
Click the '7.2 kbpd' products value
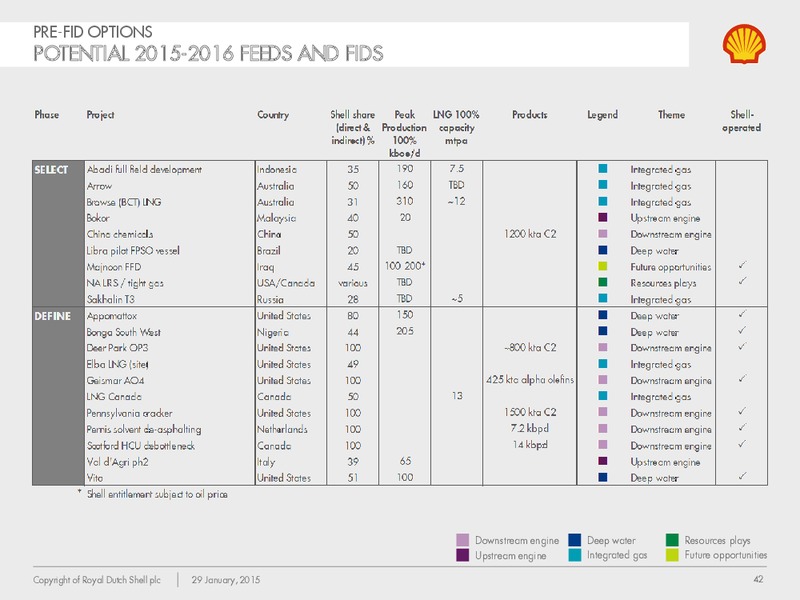coord(530,428)
